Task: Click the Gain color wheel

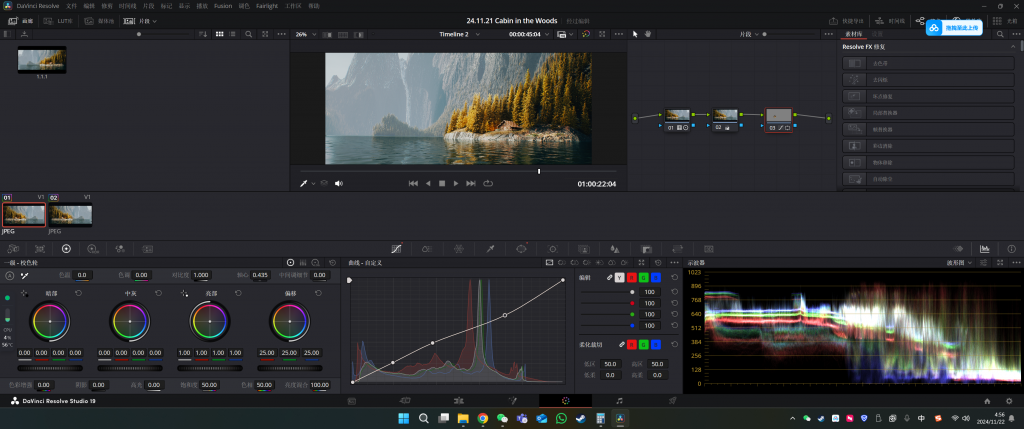Action: coord(208,323)
